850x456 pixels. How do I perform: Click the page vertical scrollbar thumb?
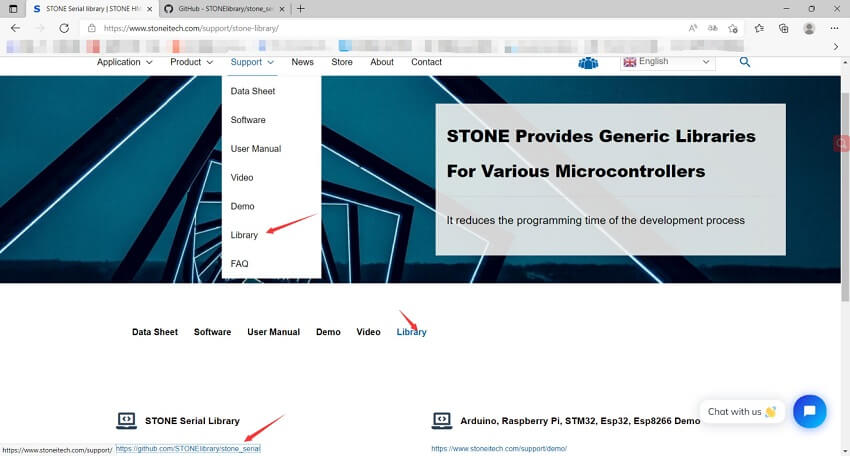845,197
